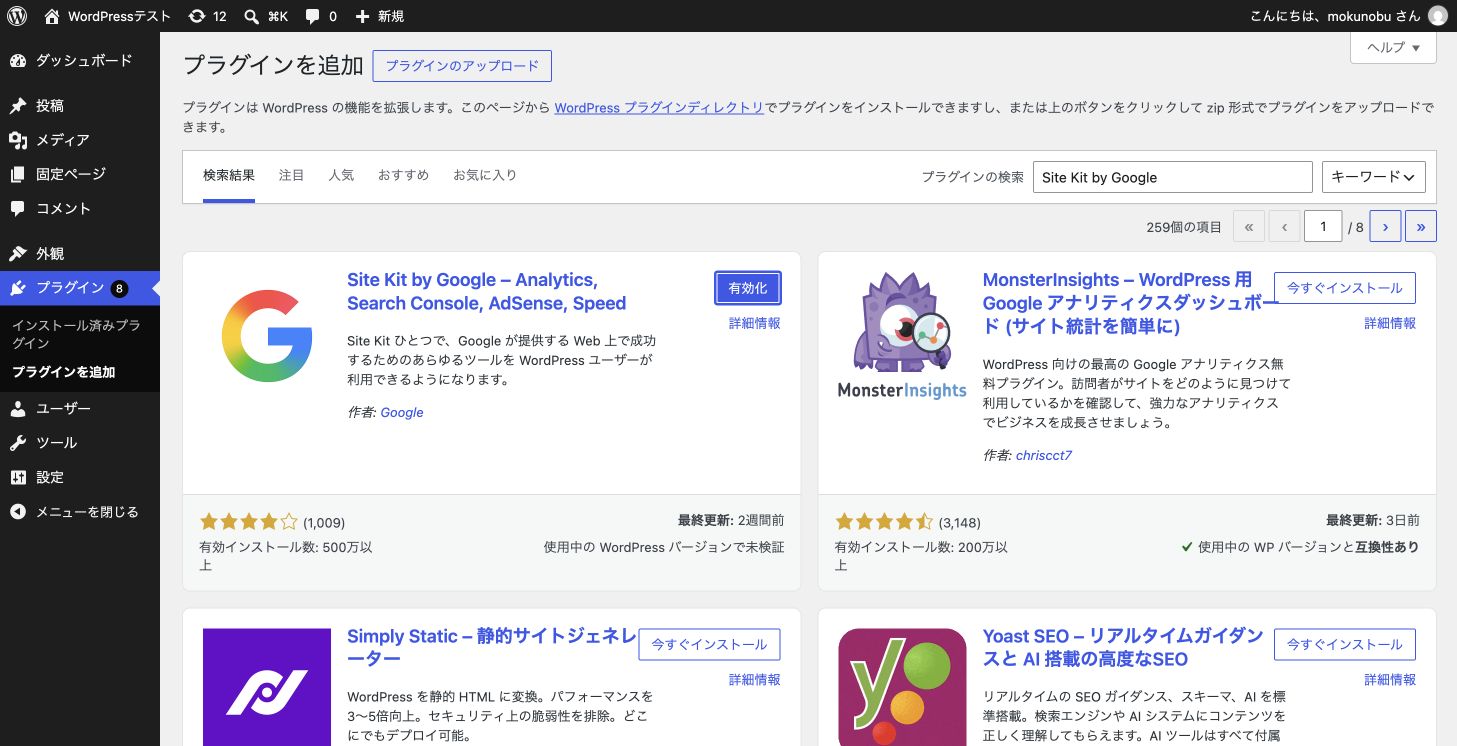Open the WordPressテスト site home link
This screenshot has width=1457, height=746.
point(107,16)
